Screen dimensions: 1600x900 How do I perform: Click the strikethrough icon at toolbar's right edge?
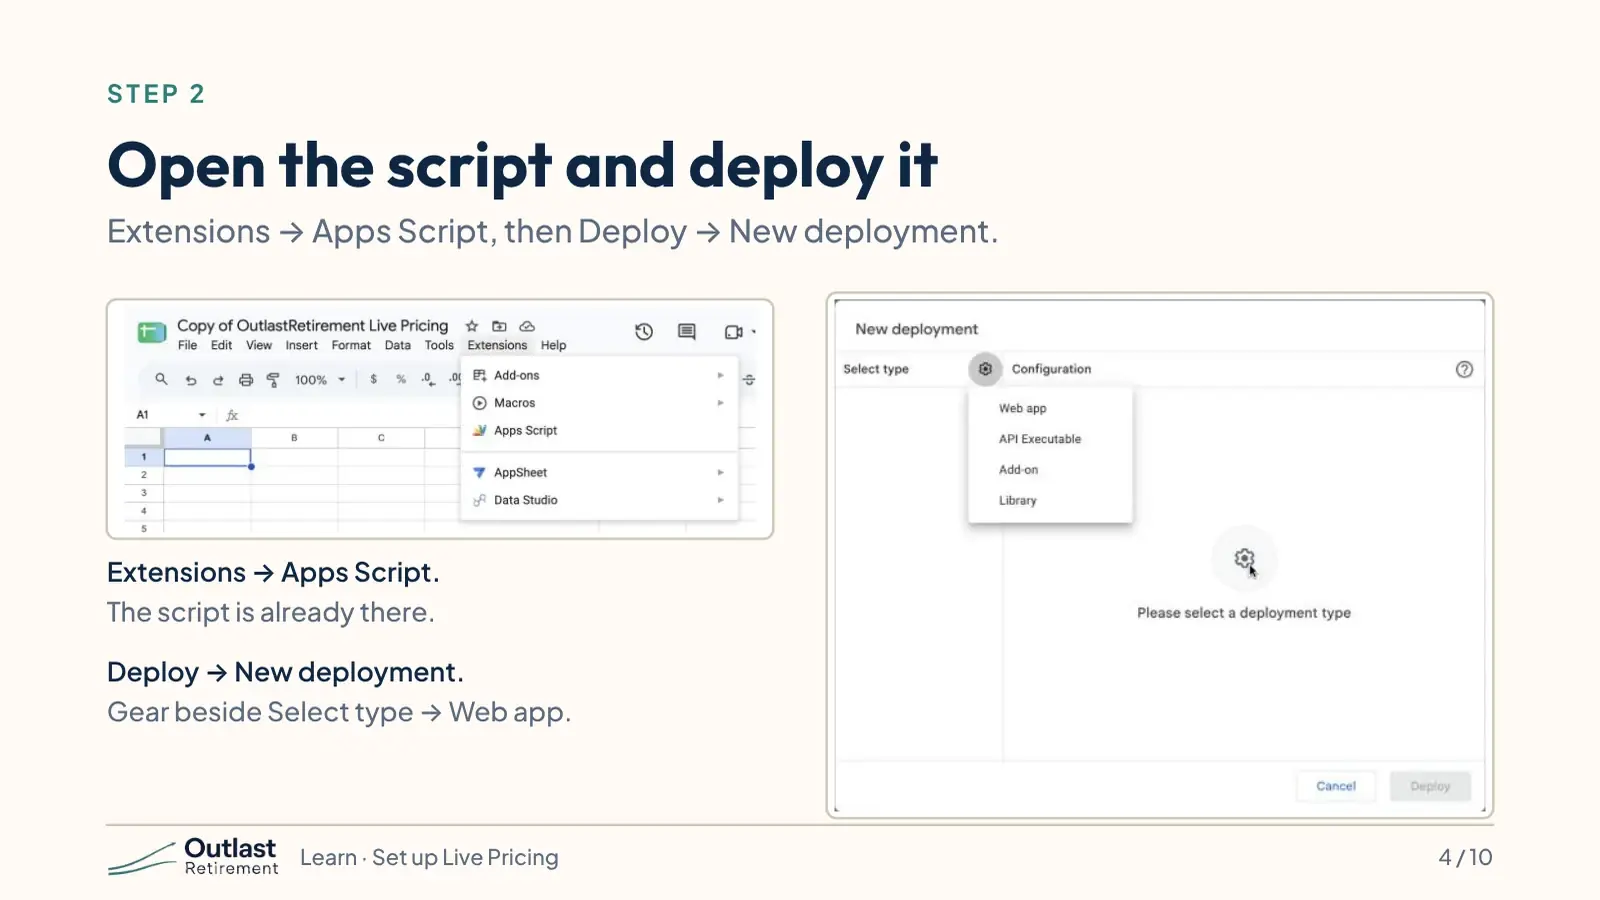coord(749,380)
